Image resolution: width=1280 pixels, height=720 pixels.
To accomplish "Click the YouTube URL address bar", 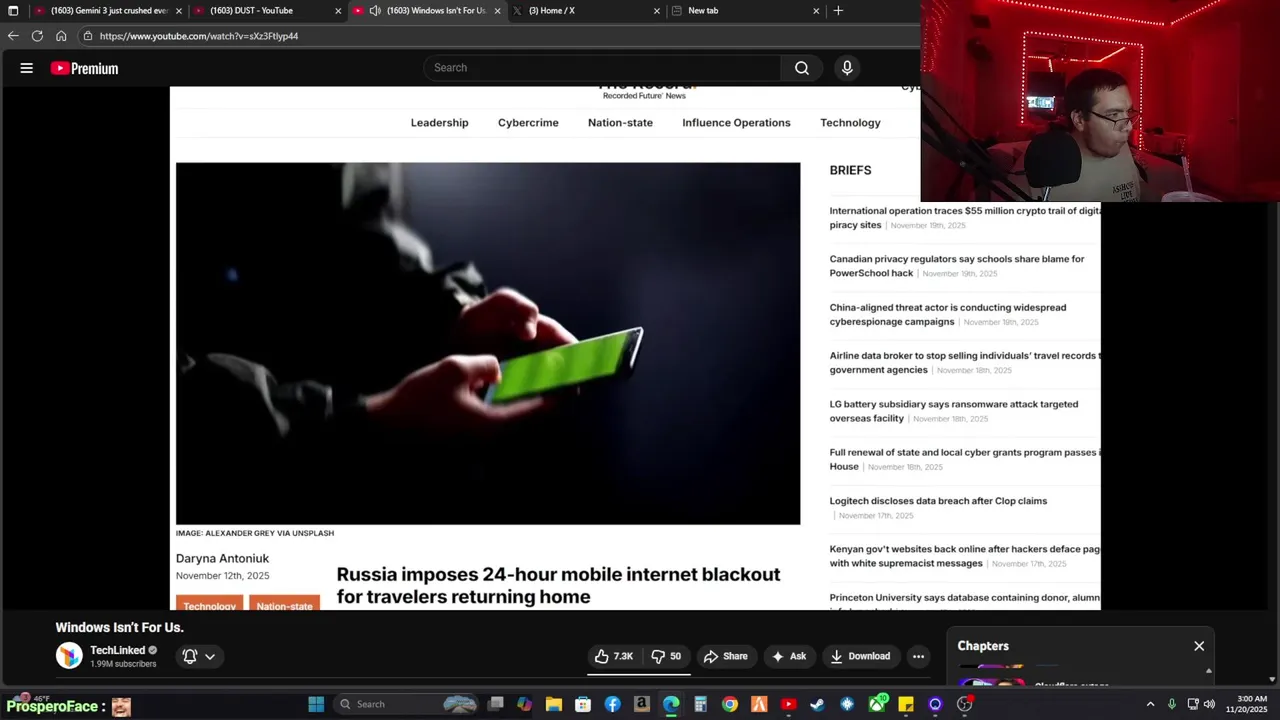I will click(500, 36).
